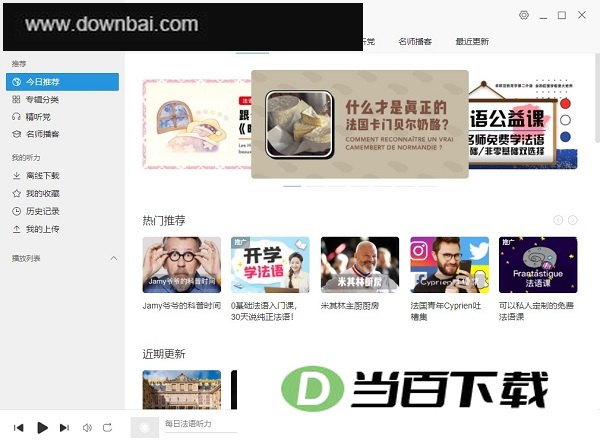
Task: Click the 离线下载 download icon
Action: pos(16,176)
